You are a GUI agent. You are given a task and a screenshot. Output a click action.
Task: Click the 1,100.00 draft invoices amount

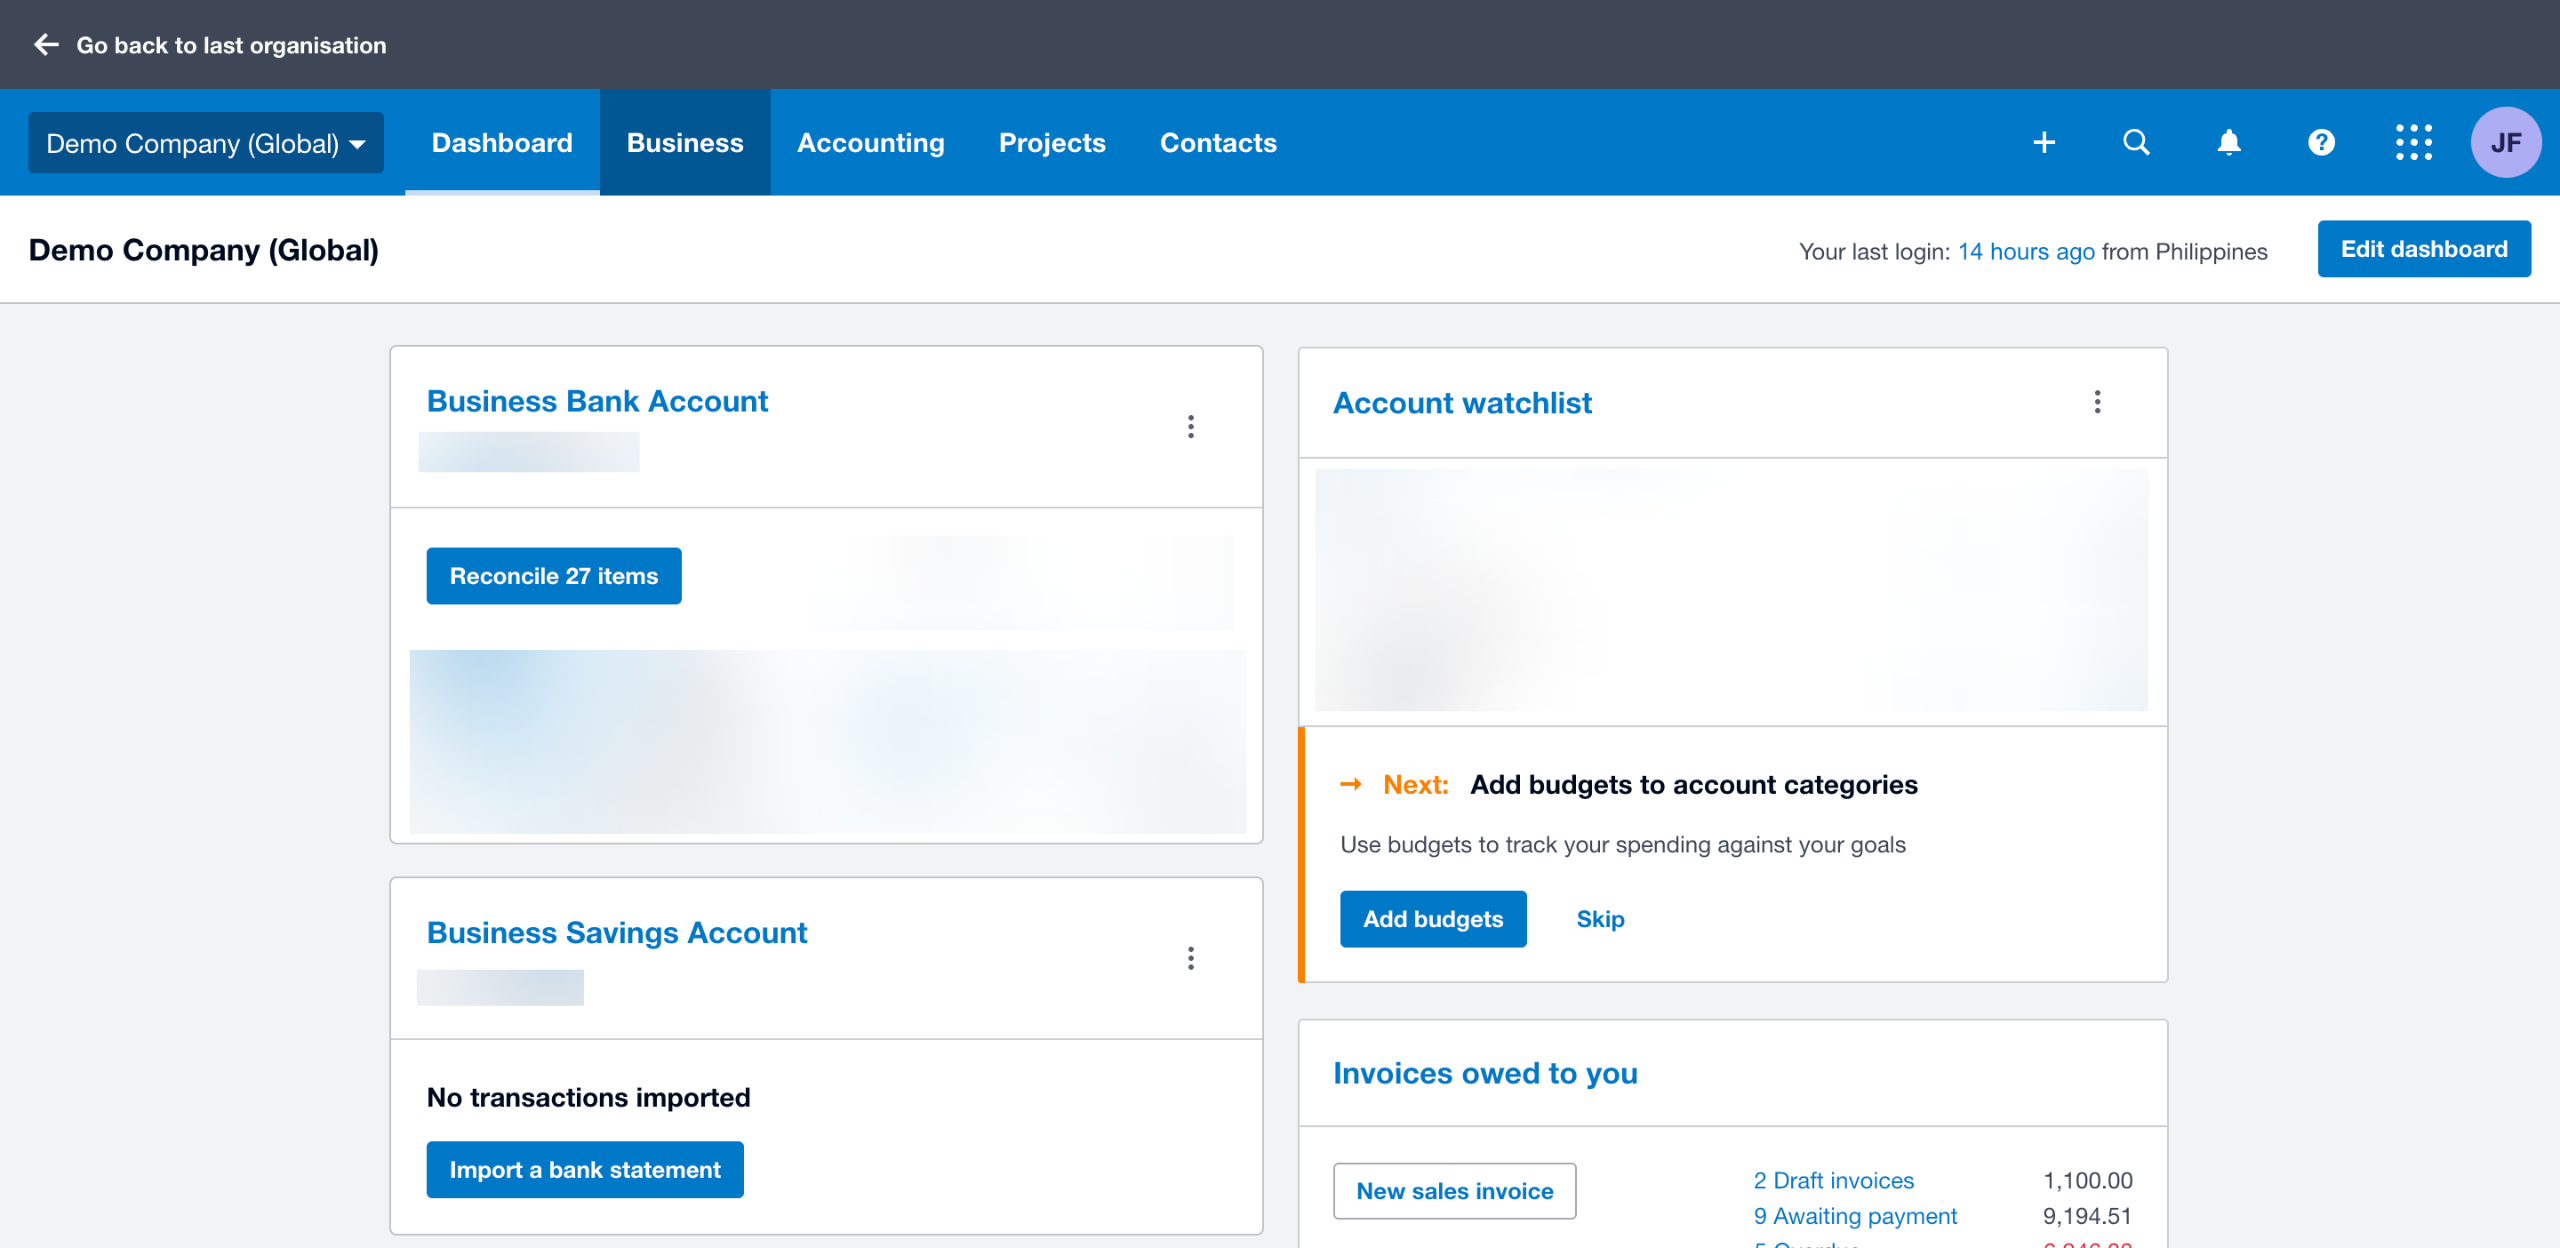coord(2088,1181)
